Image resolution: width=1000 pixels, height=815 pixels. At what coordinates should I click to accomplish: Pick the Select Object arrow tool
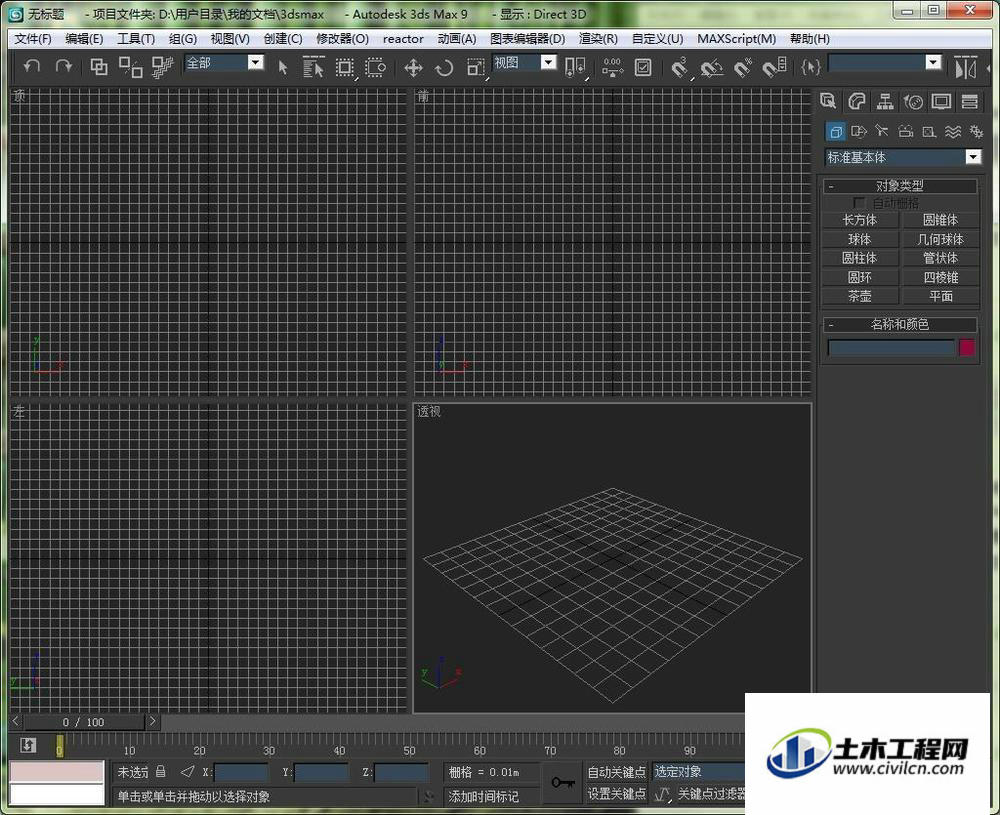pos(283,67)
